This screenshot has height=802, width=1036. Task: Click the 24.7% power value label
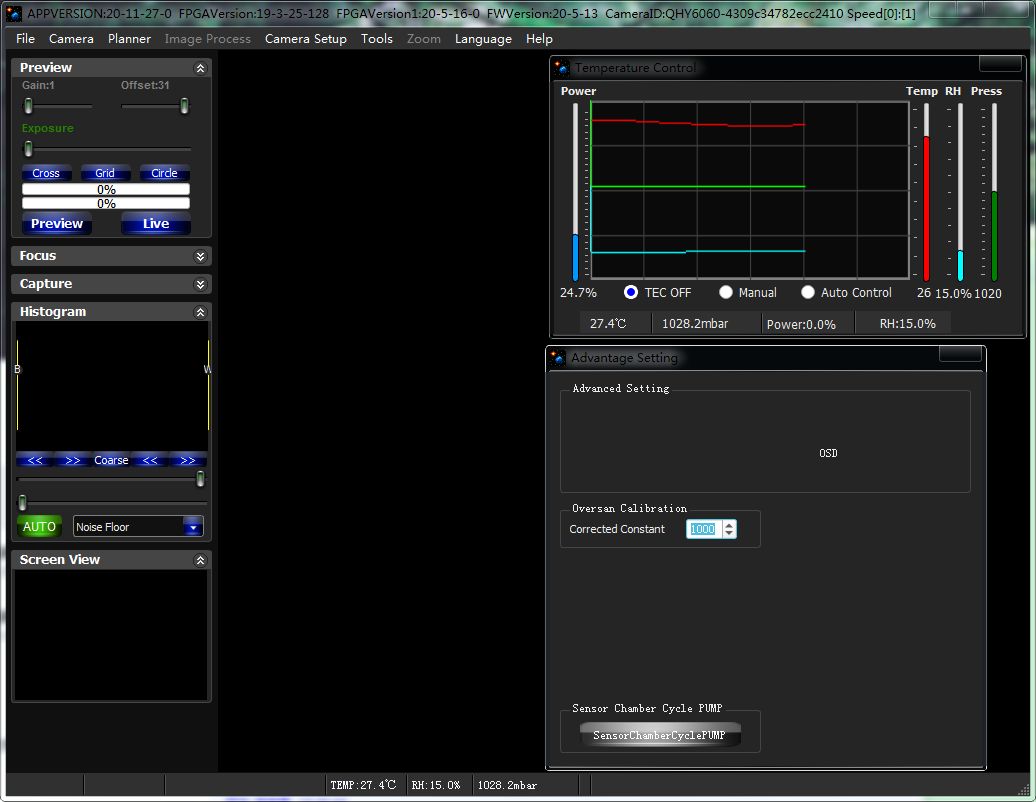tap(578, 293)
